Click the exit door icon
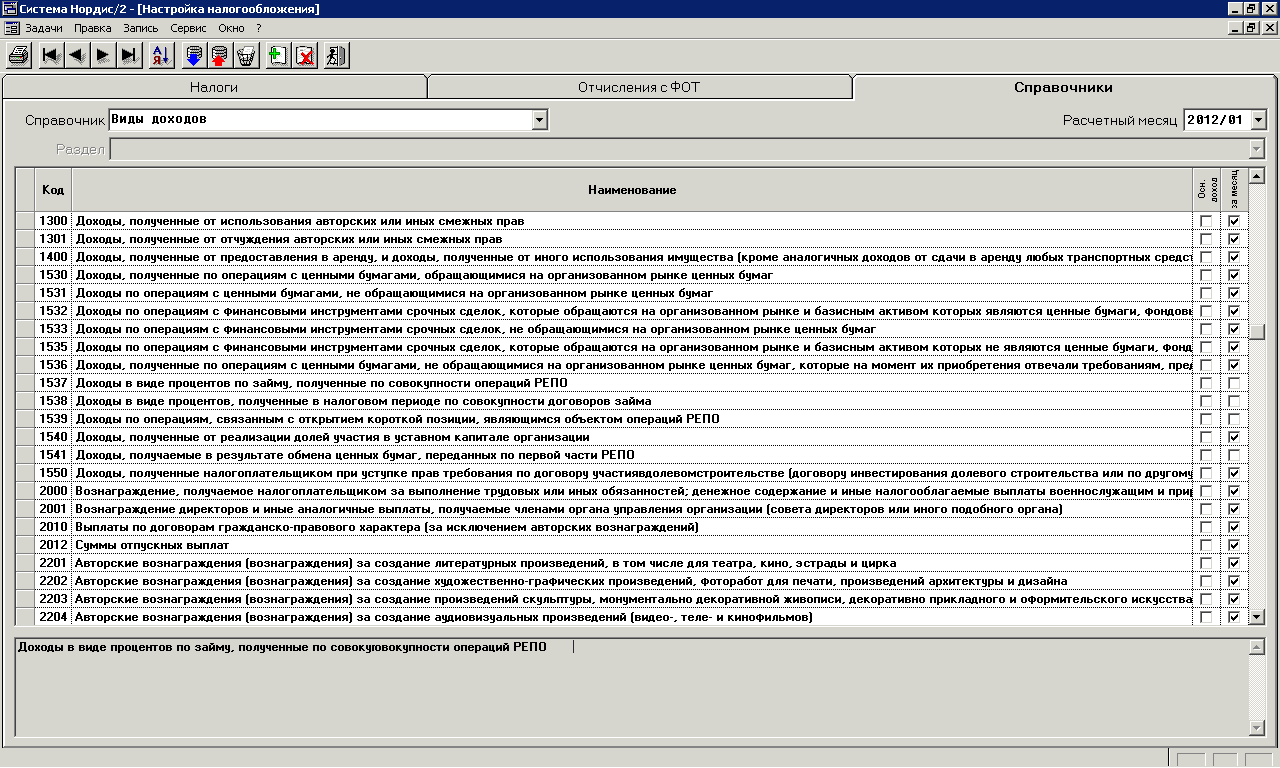1280x768 pixels. tap(336, 55)
